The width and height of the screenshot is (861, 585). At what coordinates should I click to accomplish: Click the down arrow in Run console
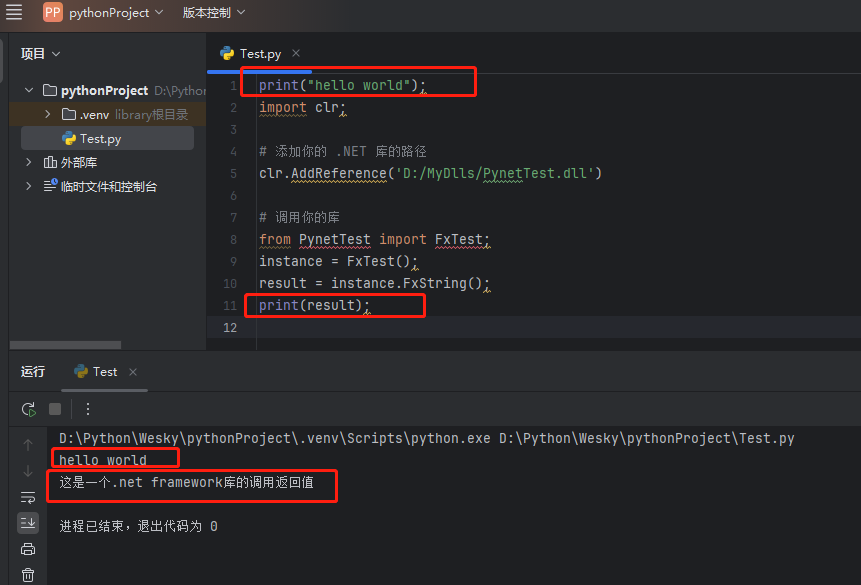coord(28,471)
